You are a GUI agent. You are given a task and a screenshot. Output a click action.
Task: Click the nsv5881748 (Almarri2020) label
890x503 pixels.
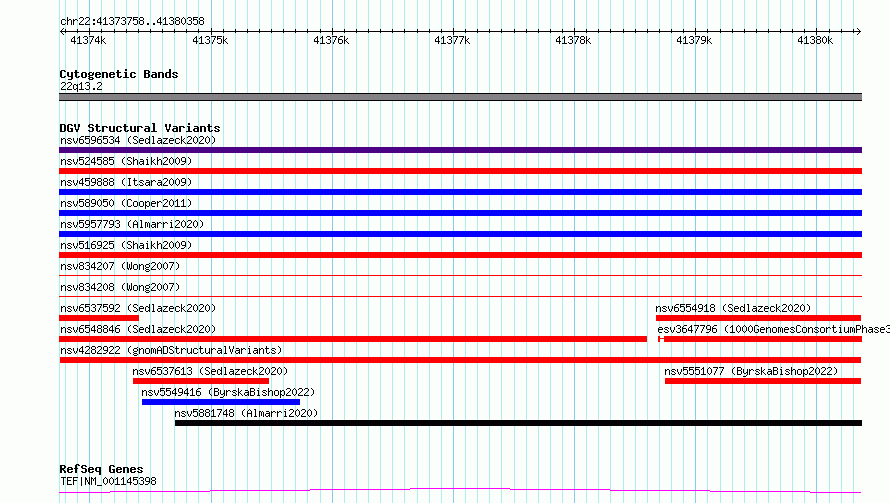[246, 413]
